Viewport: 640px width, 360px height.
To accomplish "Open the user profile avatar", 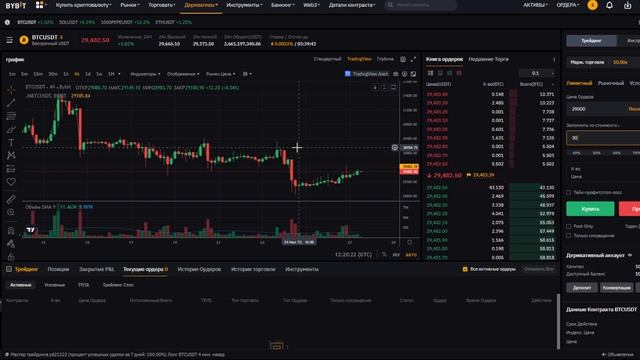I will point(592,5).
